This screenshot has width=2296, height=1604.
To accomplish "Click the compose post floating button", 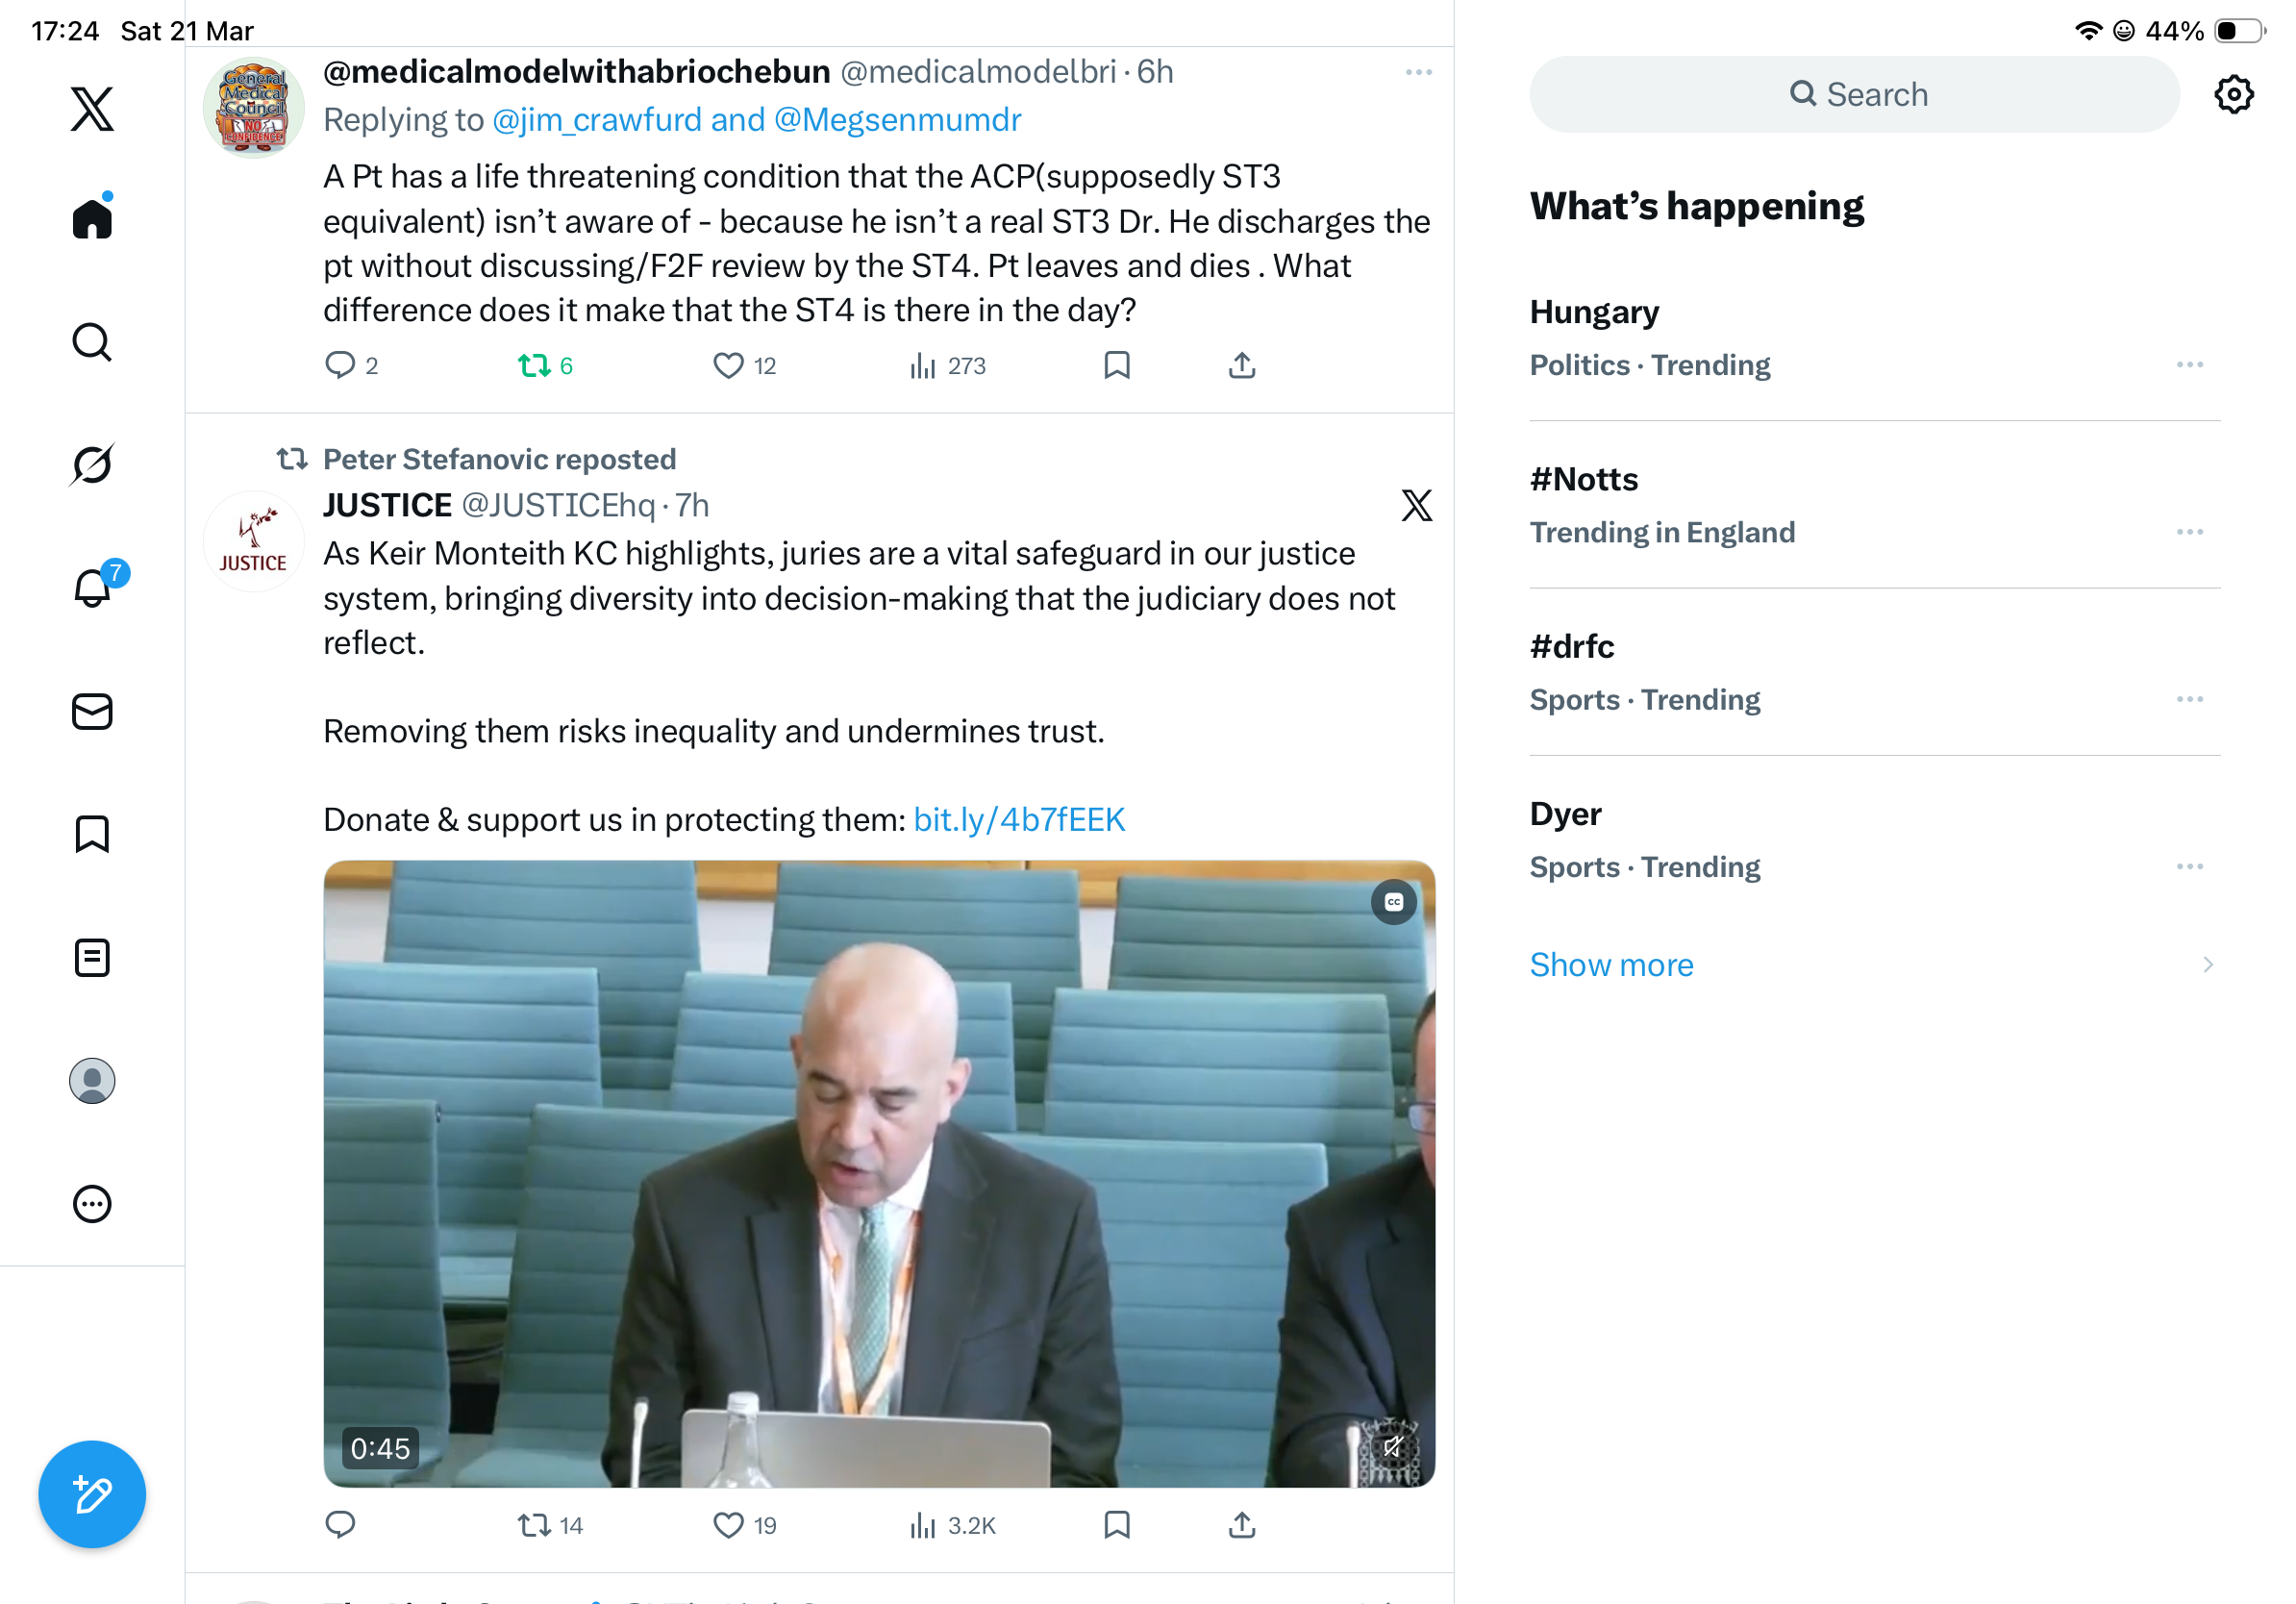I will click(x=92, y=1494).
